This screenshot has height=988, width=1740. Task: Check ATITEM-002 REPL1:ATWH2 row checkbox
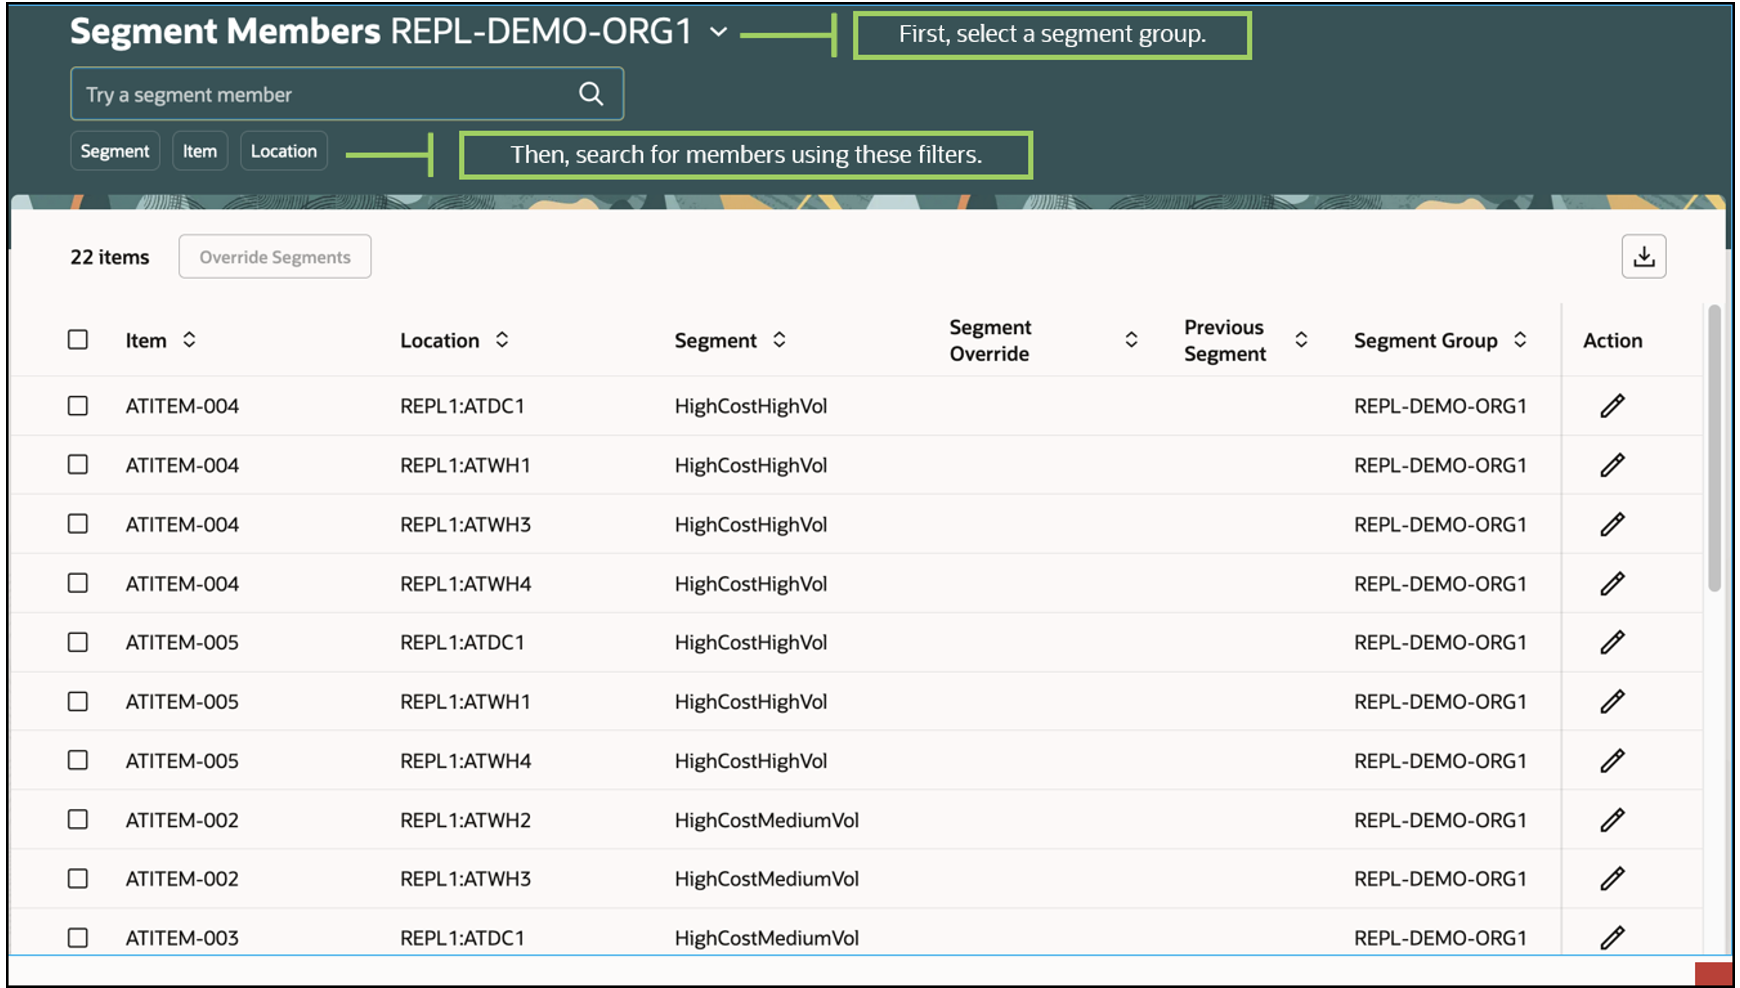tap(78, 820)
